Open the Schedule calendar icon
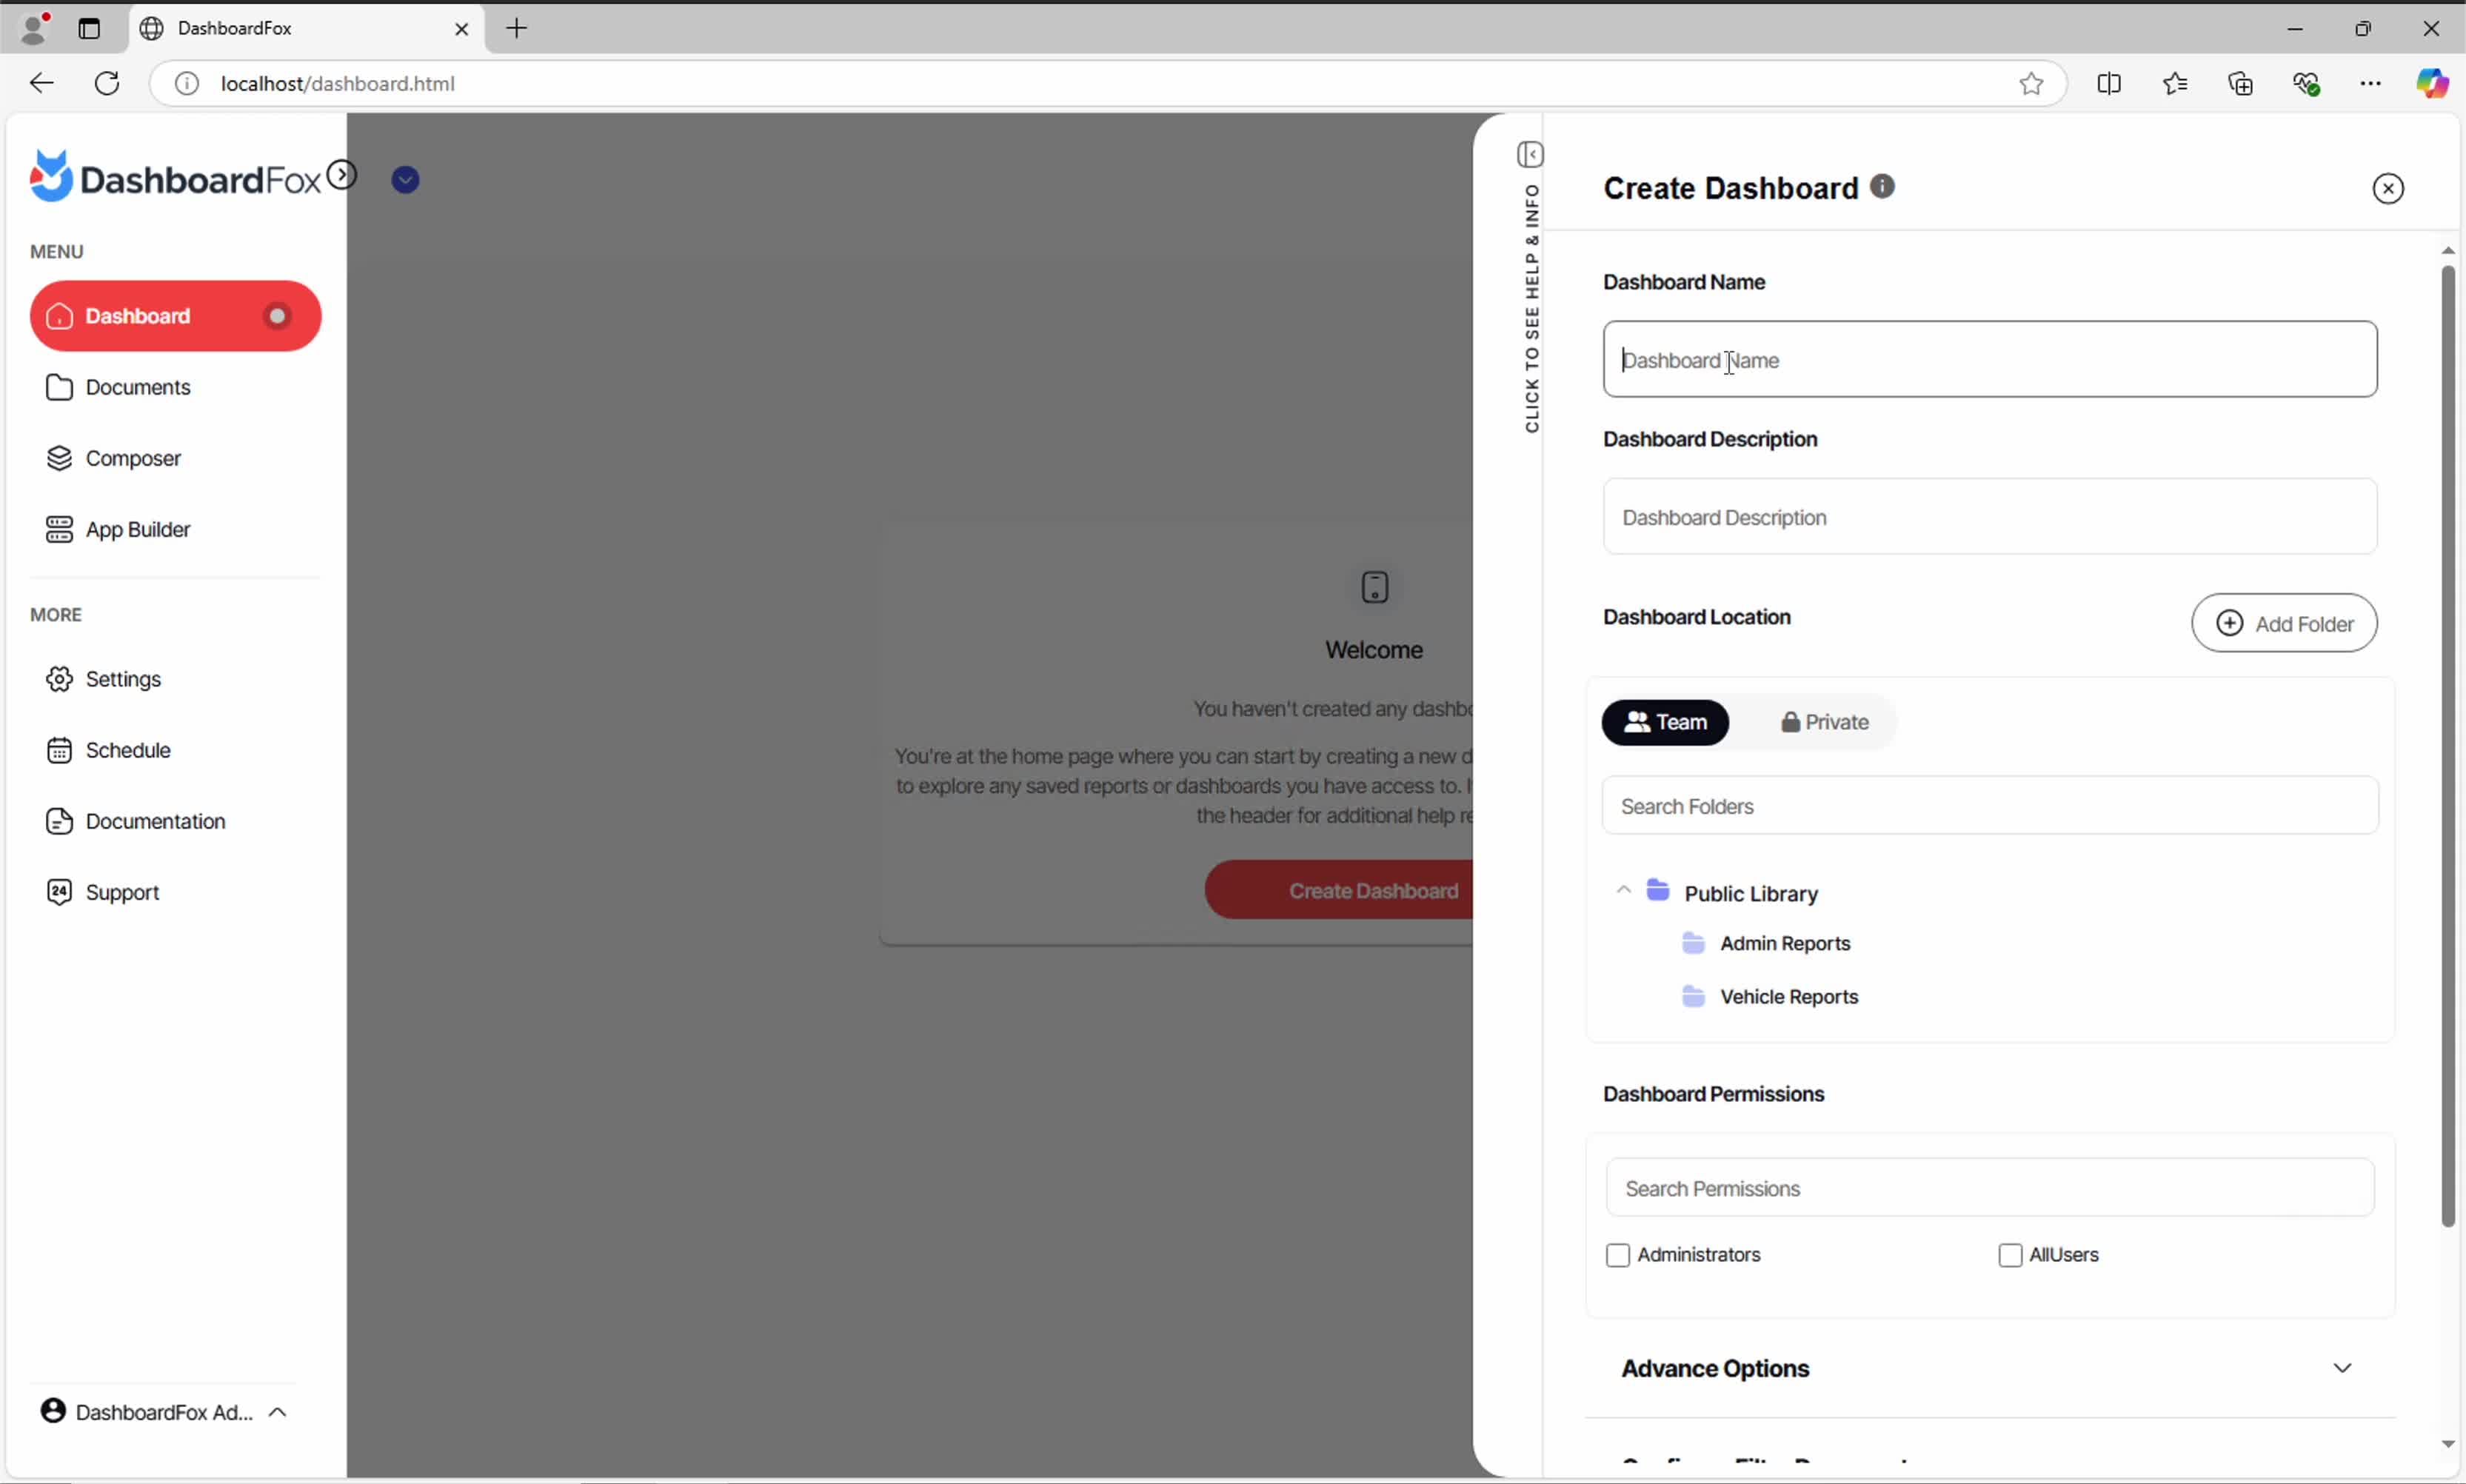2466x1484 pixels. tap(59, 750)
